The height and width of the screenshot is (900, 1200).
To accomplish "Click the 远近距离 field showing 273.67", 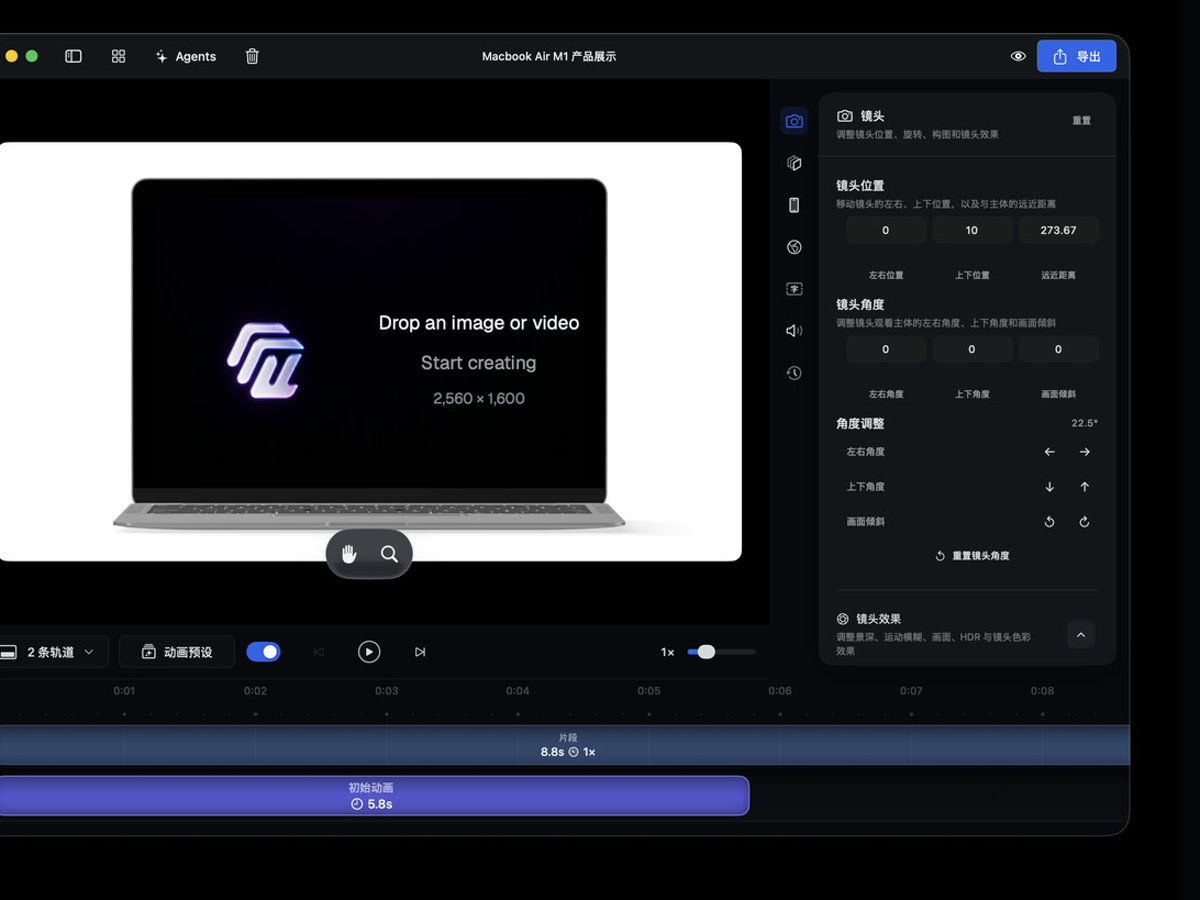I will point(1058,230).
